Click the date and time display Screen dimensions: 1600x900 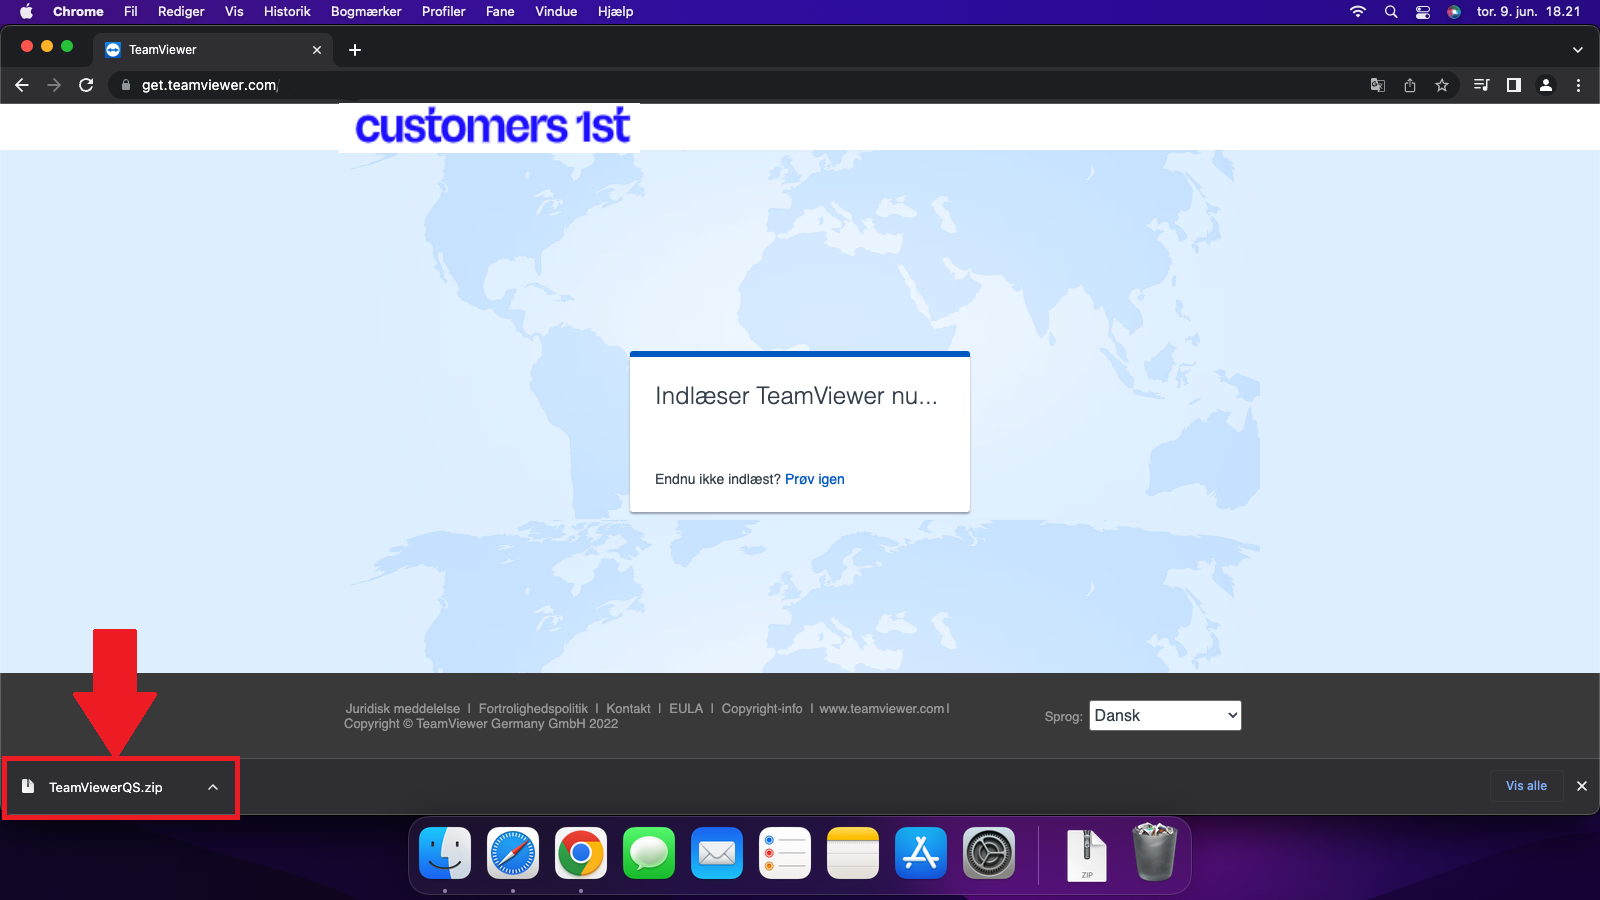click(1528, 12)
